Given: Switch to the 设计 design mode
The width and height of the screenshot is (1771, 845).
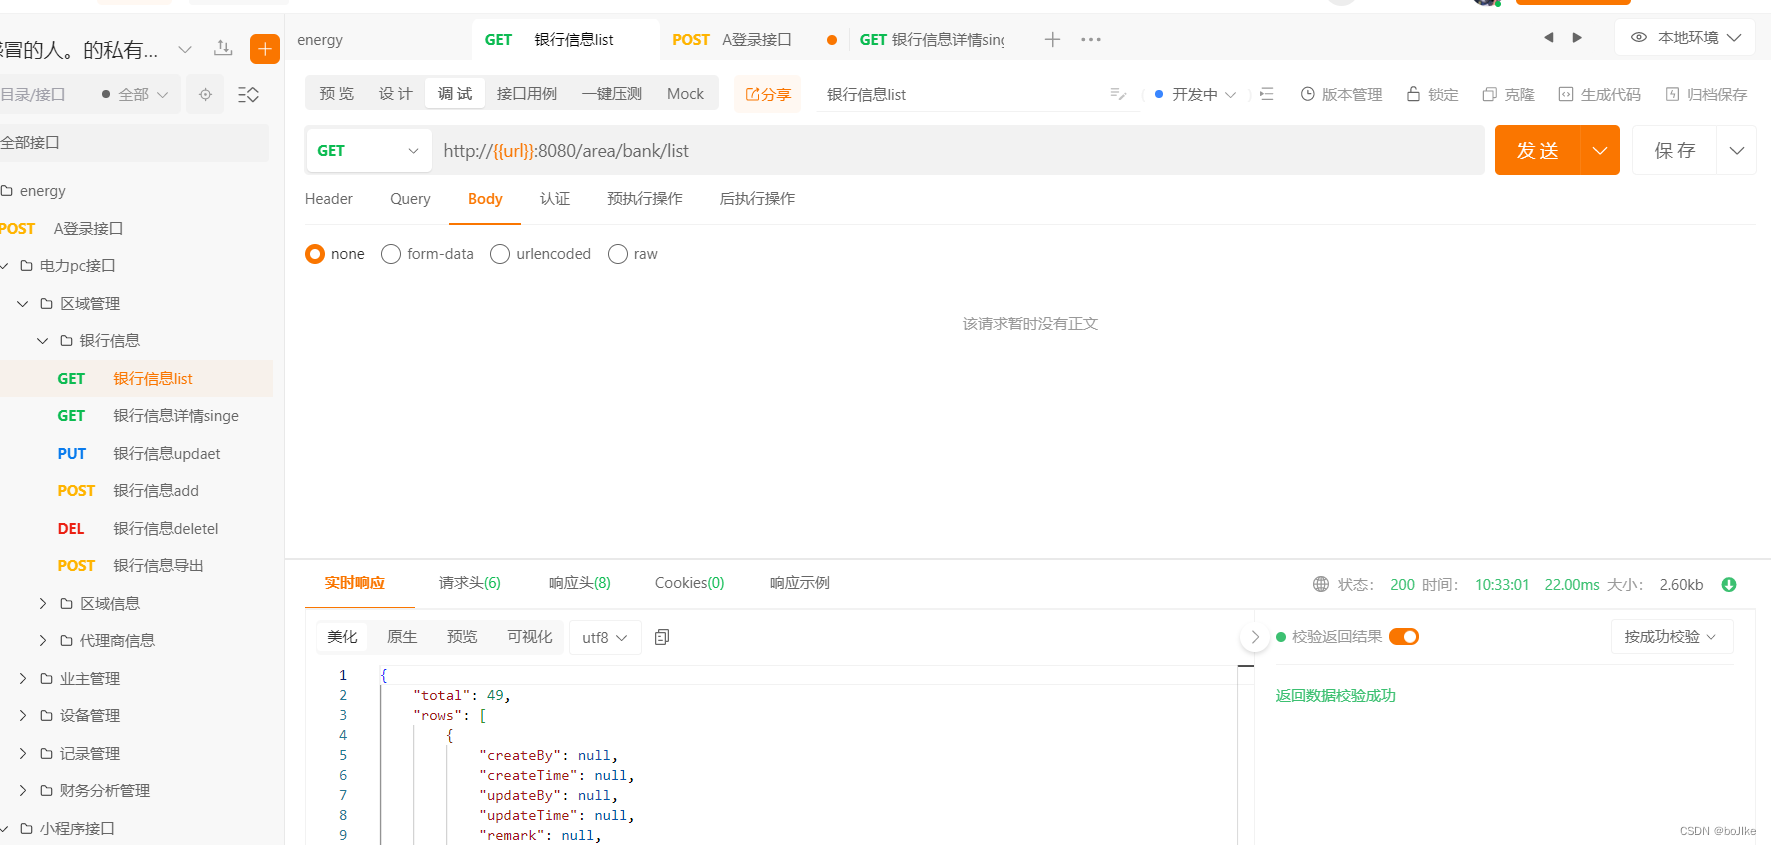Looking at the screenshot, I should point(396,94).
